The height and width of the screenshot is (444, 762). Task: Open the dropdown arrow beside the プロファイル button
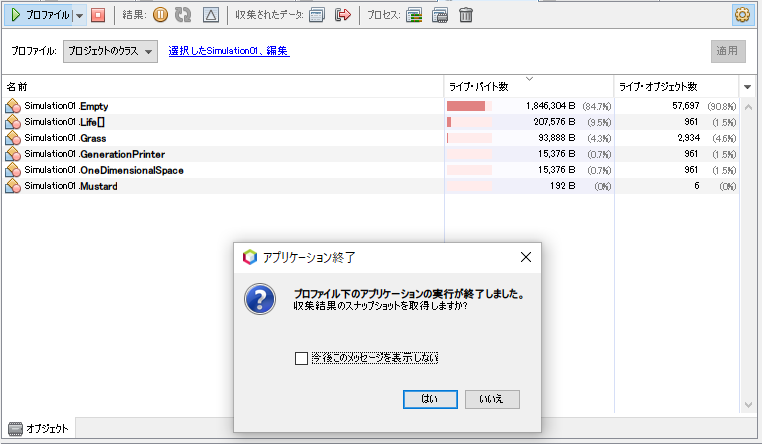click(80, 16)
